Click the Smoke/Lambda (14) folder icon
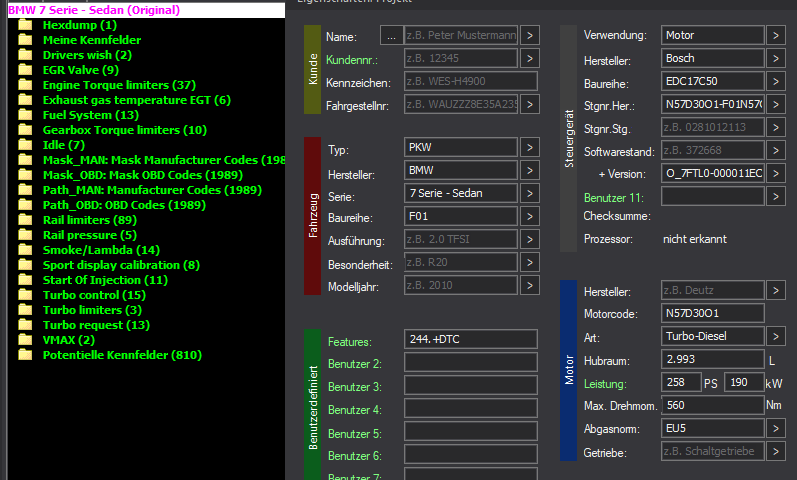Image resolution: width=797 pixels, height=480 pixels. [x=25, y=250]
